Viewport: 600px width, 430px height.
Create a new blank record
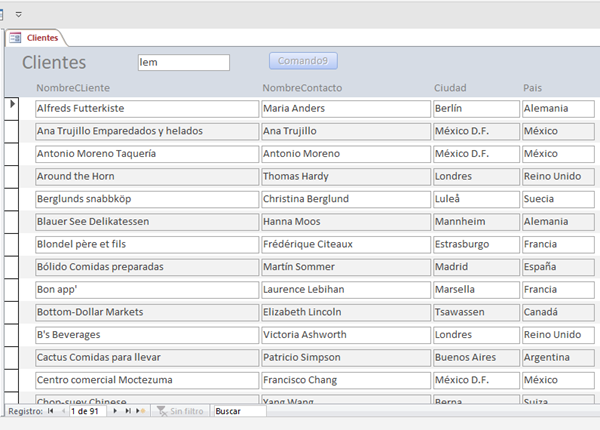coord(140,411)
